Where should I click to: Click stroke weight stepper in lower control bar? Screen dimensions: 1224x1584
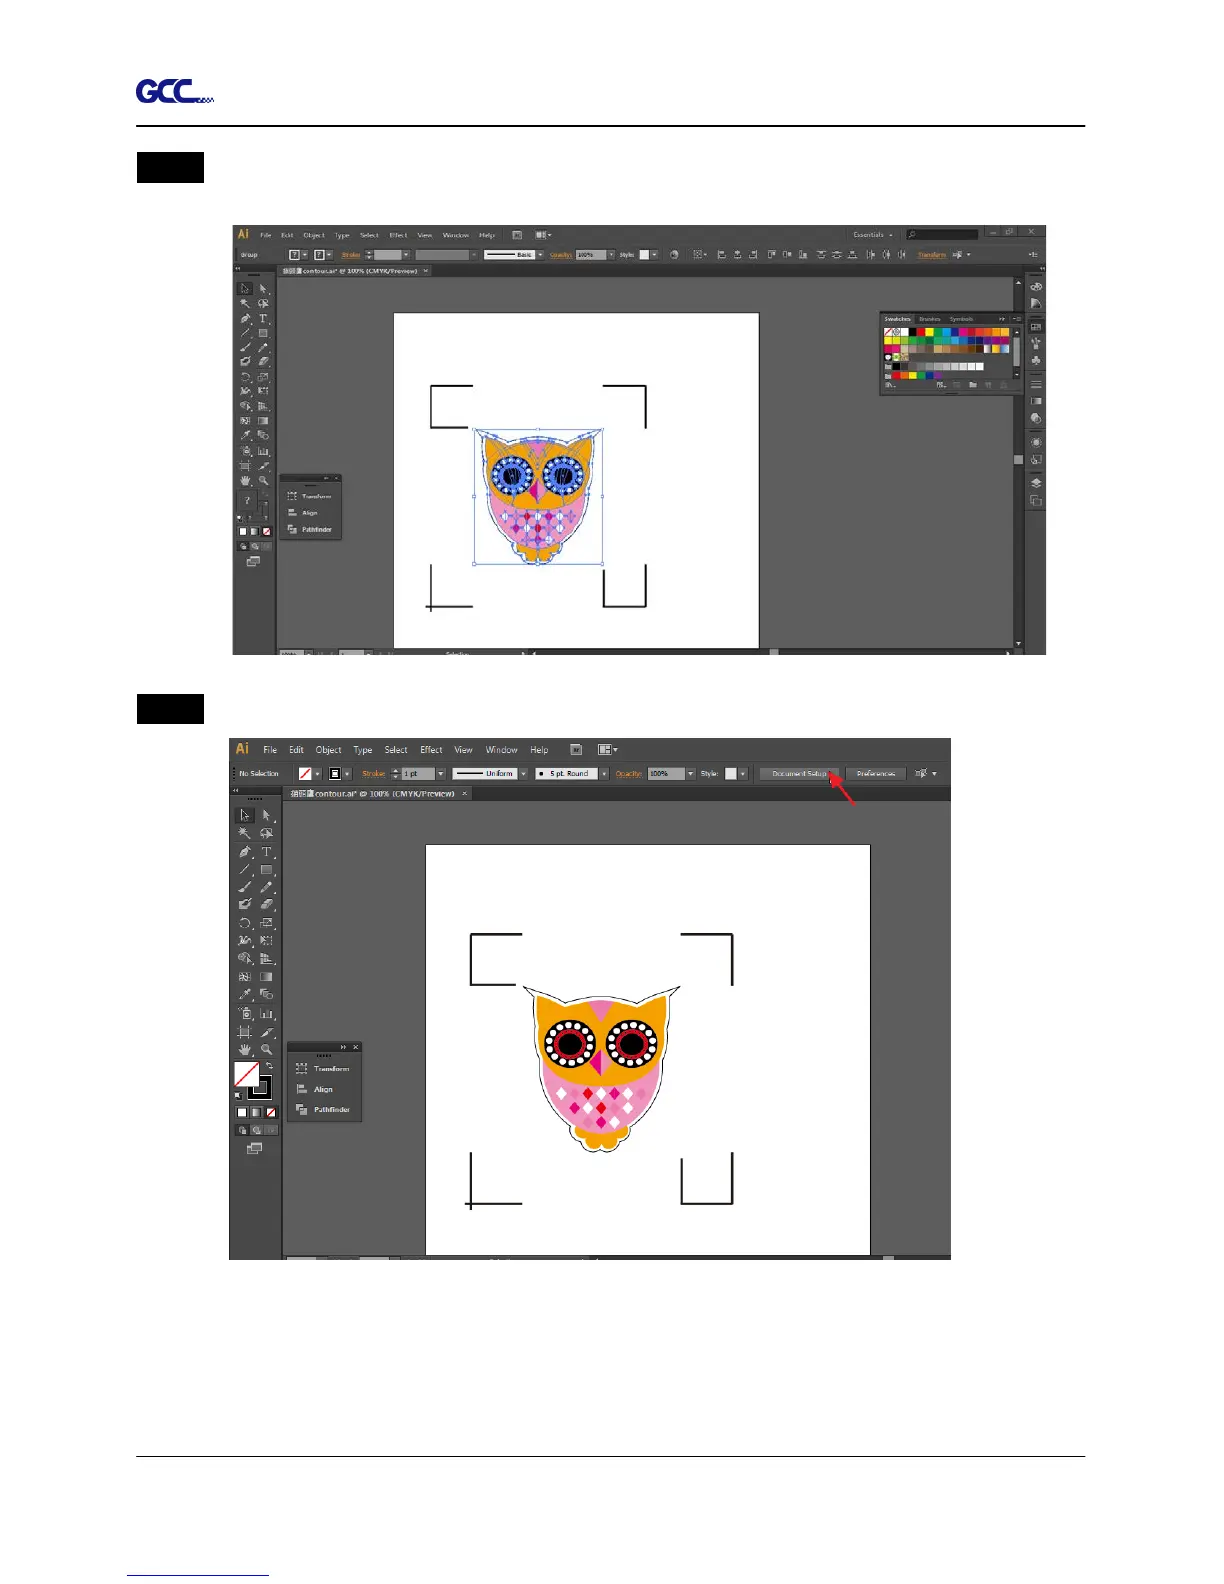[x=395, y=774]
